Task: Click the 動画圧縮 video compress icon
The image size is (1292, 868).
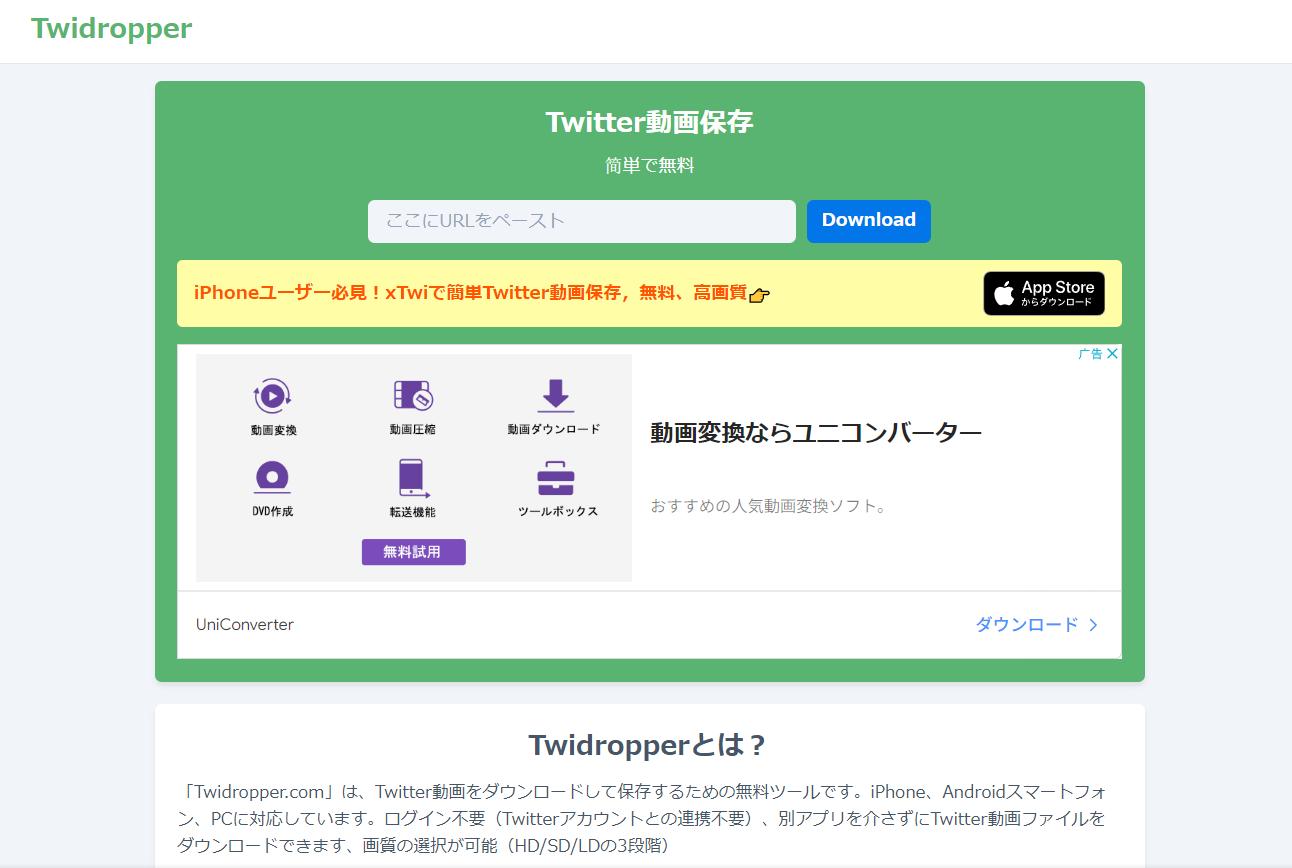Action: tap(412, 396)
